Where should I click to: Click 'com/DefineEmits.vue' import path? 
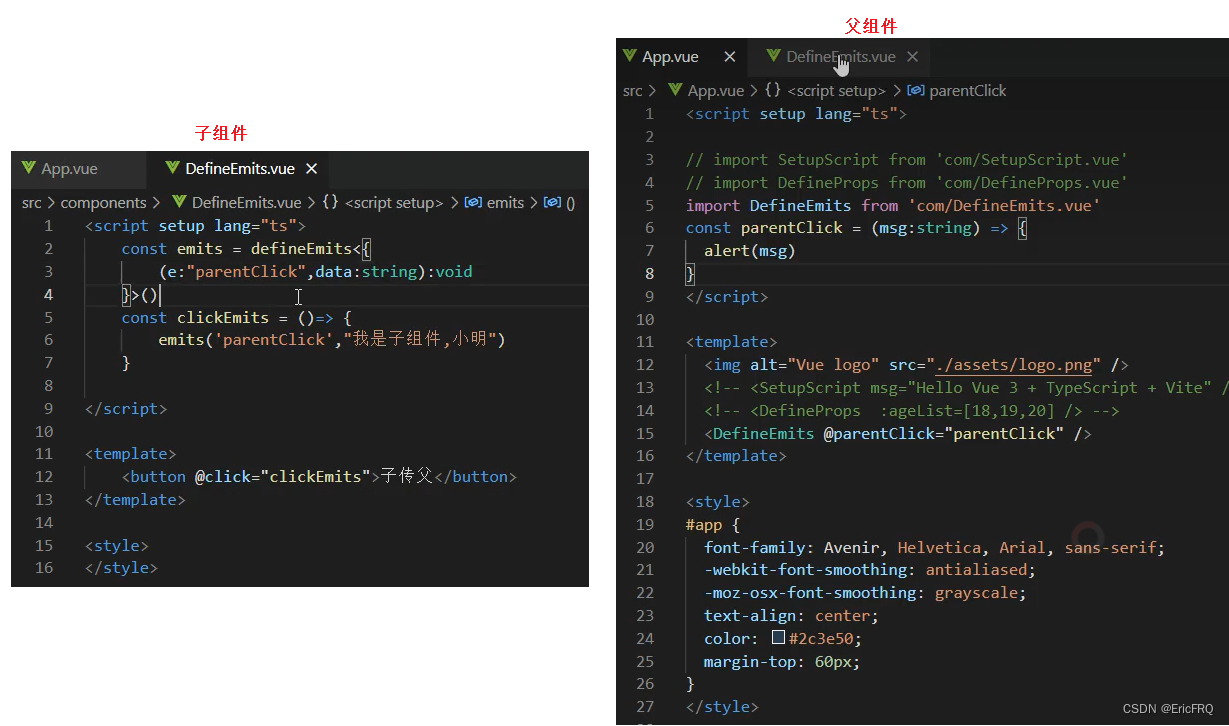coord(1004,205)
